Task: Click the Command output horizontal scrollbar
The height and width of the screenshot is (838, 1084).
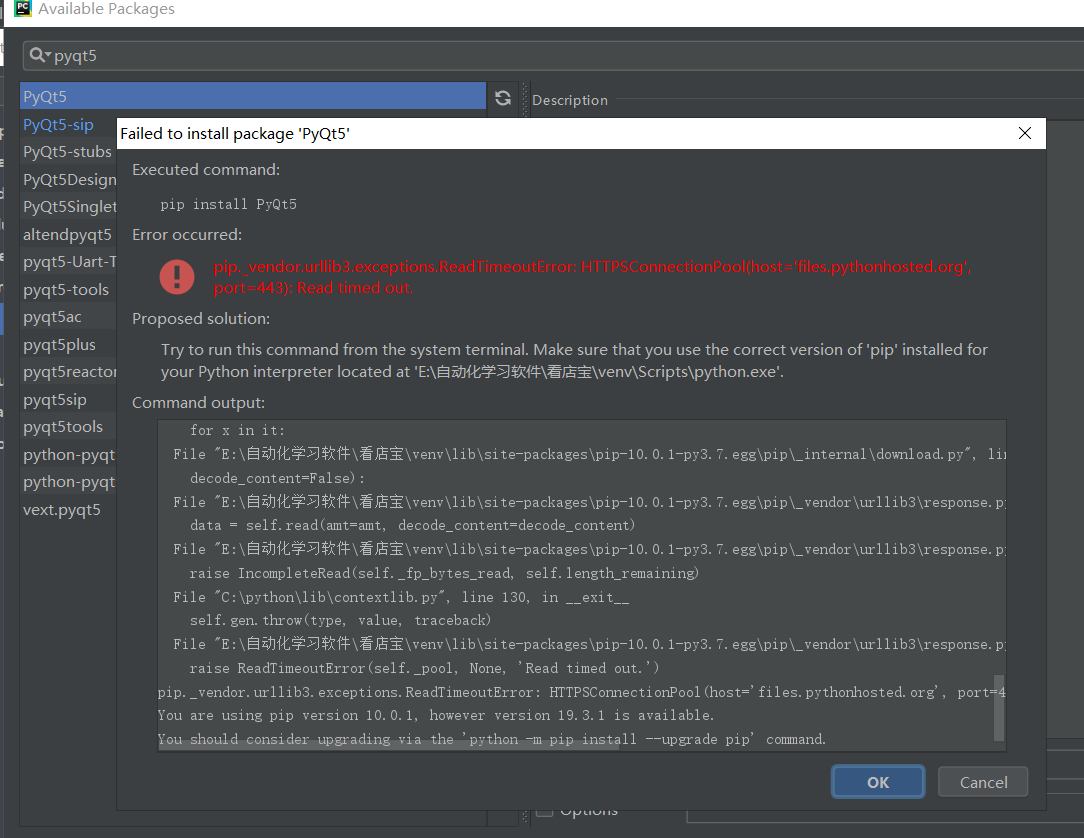Action: tap(389, 747)
